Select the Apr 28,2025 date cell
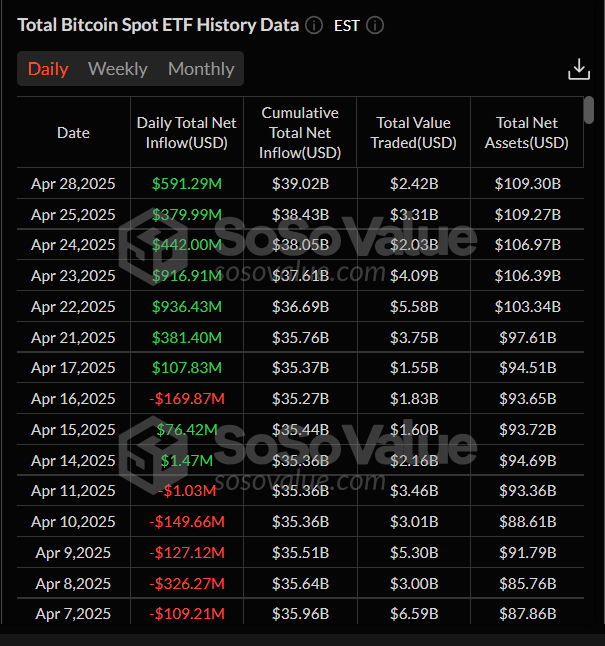Screen dimensions: 605x646 [x=73, y=184]
